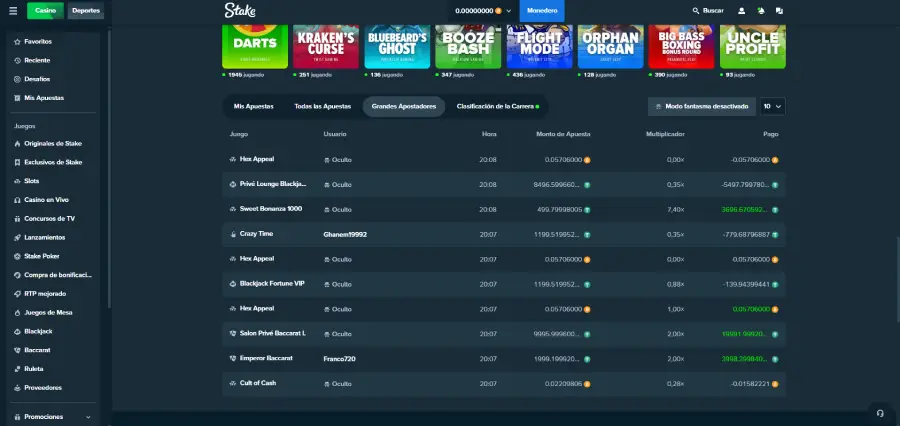Click the Salon Privé Baccarat game name
900x426 pixels.
273,334
